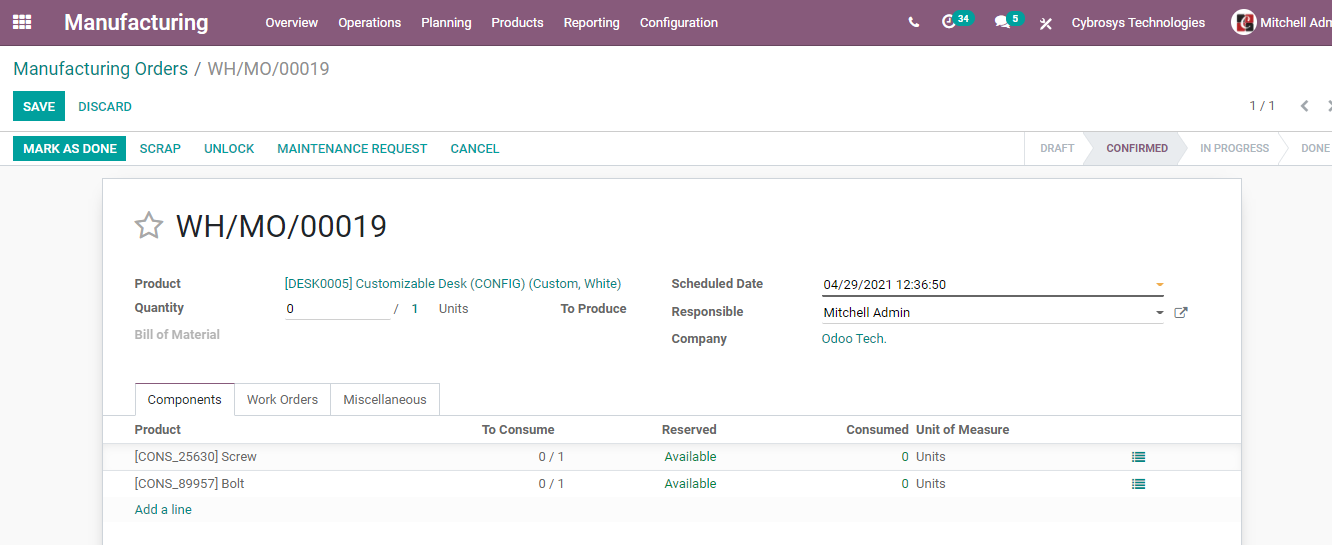Open detailed operations list icon for Screw
Screen dimensions: 1332x545
[1138, 457]
